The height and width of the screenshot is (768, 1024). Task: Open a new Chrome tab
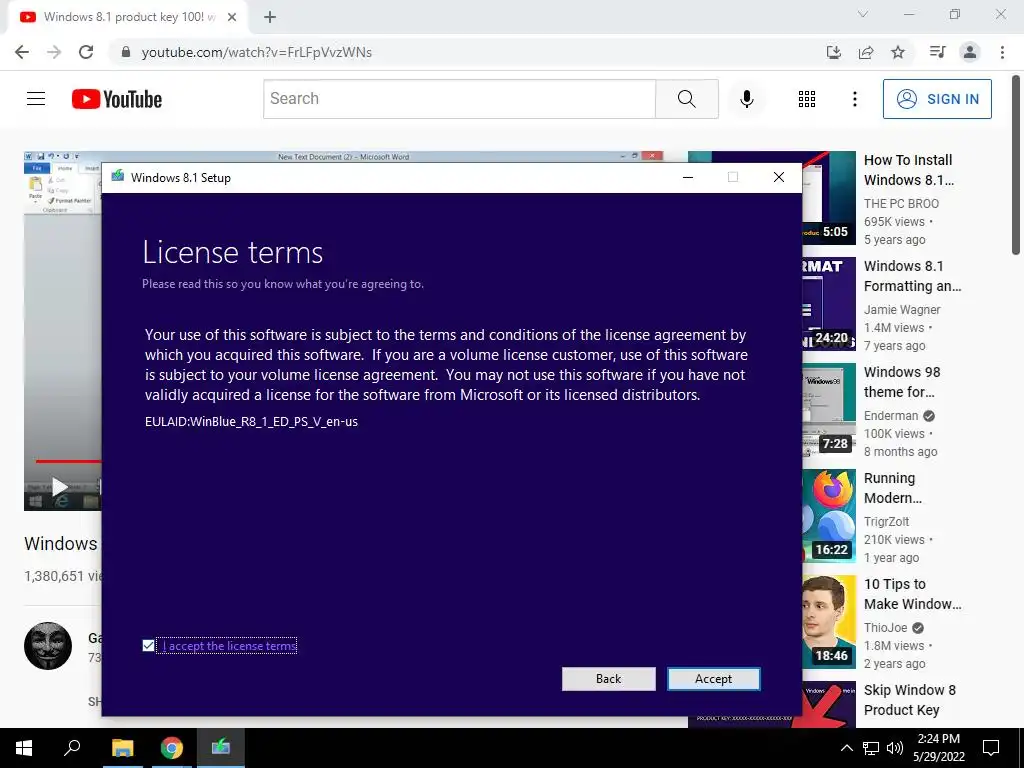pyautogui.click(x=270, y=17)
